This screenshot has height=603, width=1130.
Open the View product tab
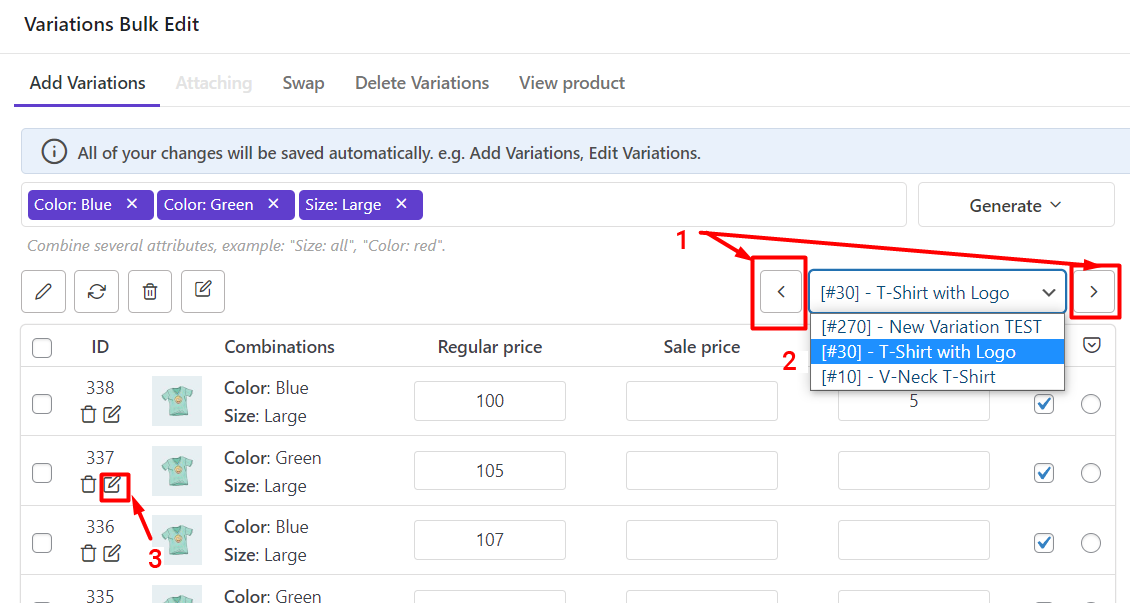(x=572, y=83)
